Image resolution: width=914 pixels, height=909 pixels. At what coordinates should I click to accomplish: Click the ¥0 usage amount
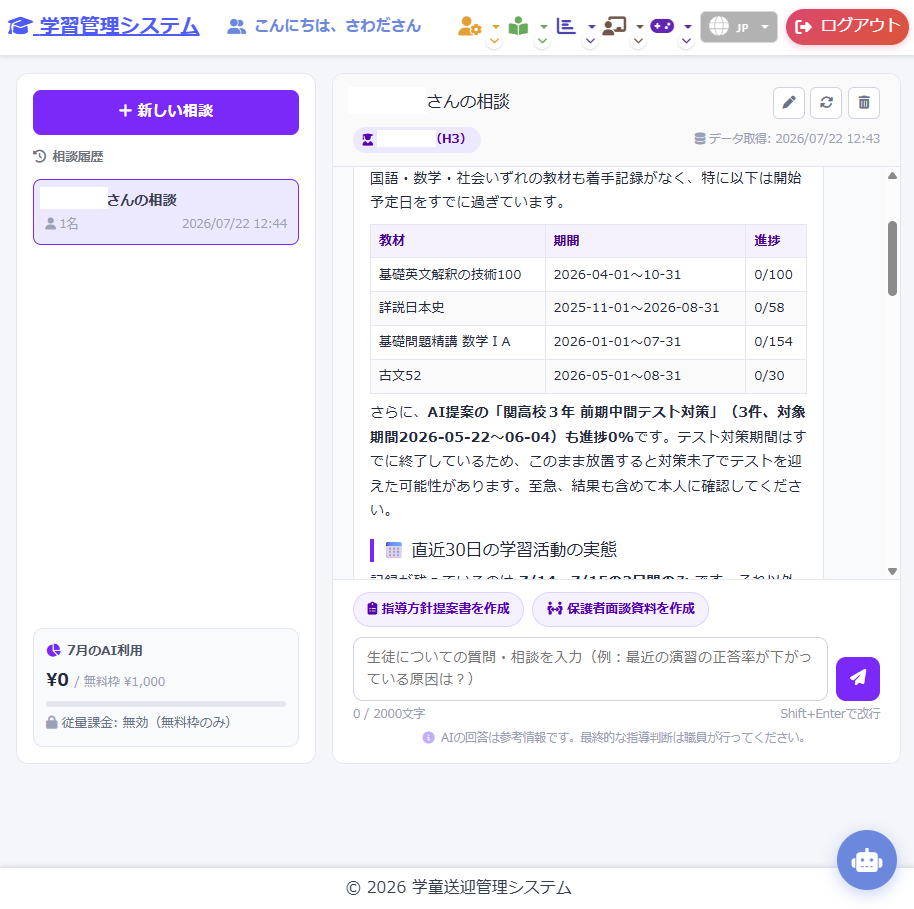[58, 680]
